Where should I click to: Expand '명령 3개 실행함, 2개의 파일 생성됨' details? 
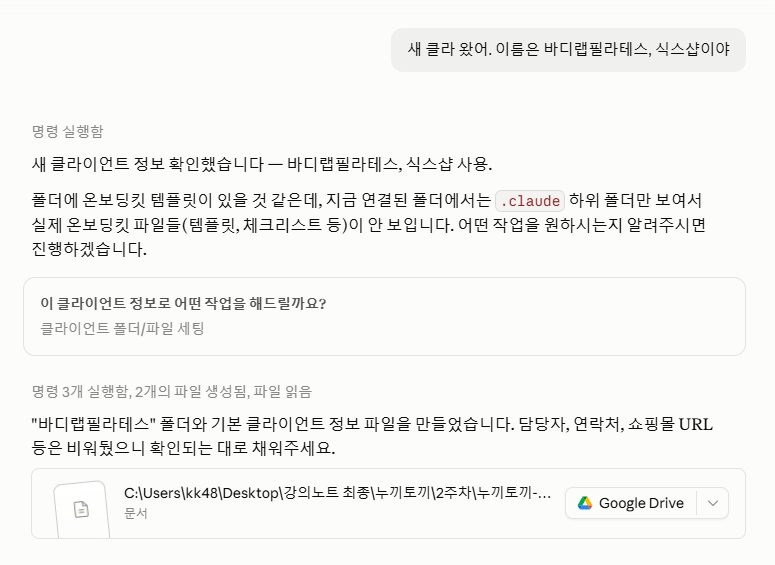pos(172,392)
